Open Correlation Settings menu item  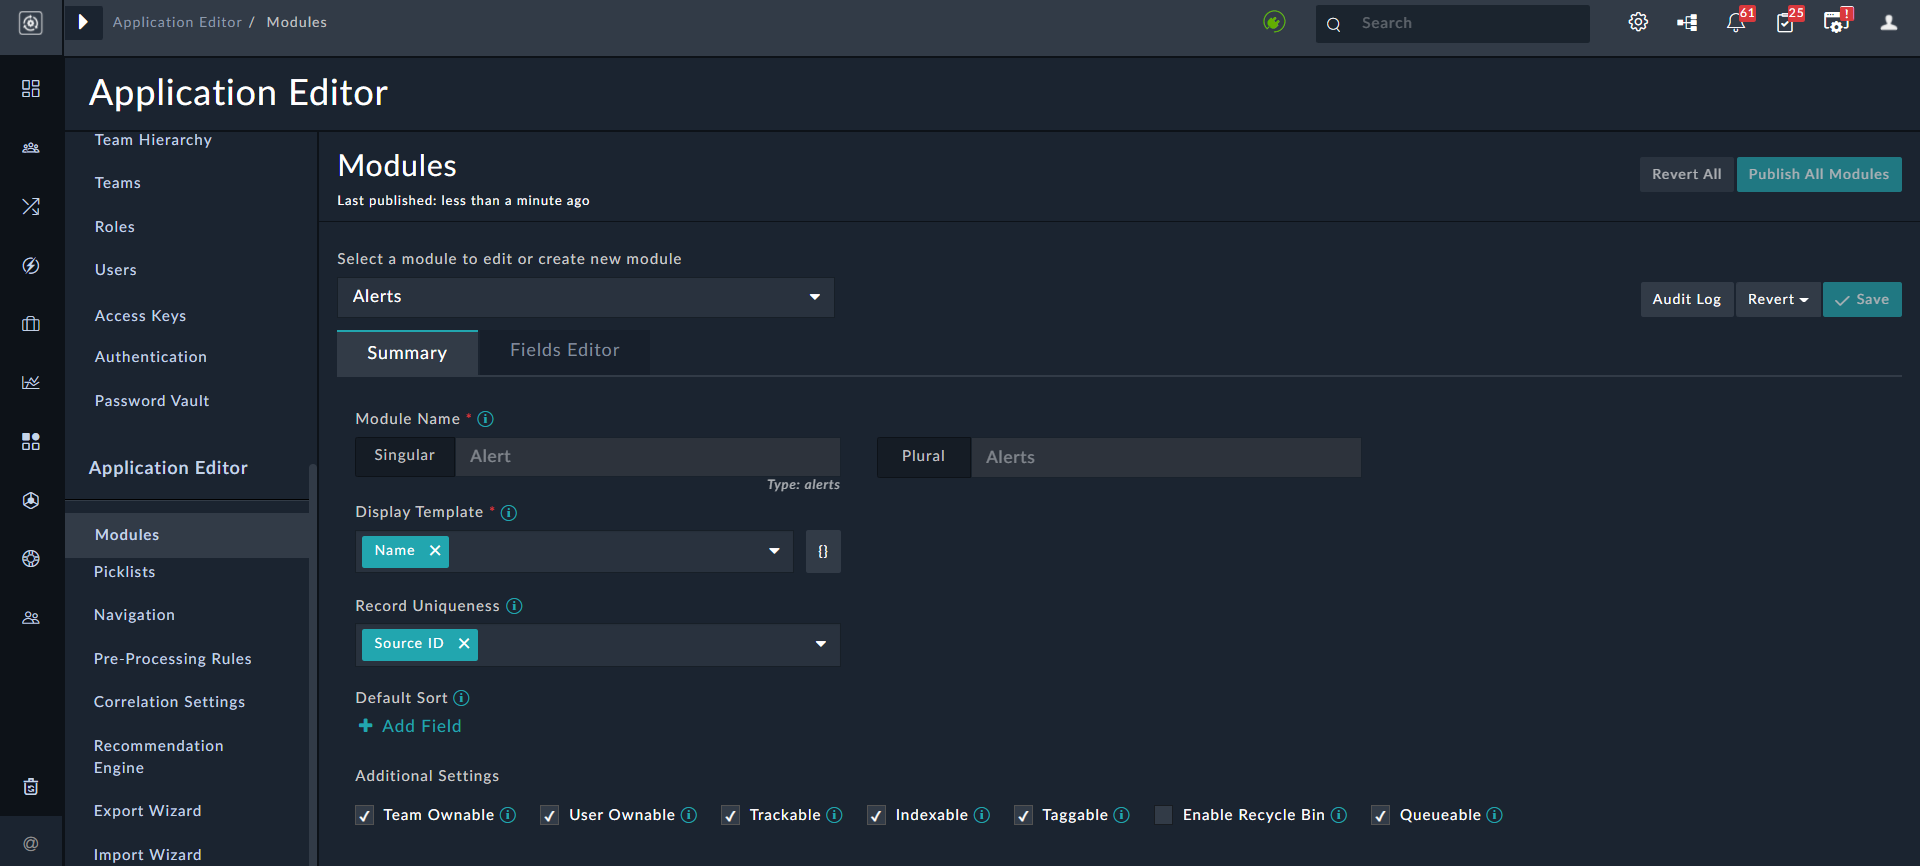pyautogui.click(x=169, y=702)
